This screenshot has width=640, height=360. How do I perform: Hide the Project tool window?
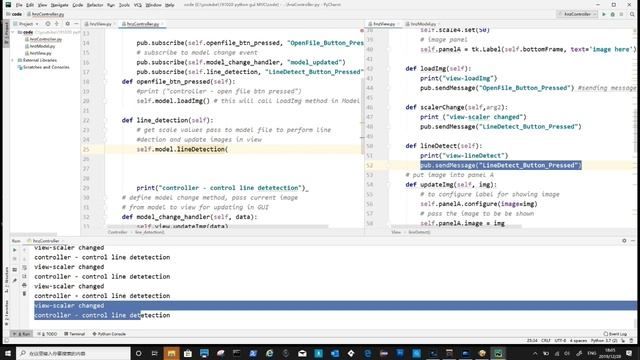click(x=76, y=24)
